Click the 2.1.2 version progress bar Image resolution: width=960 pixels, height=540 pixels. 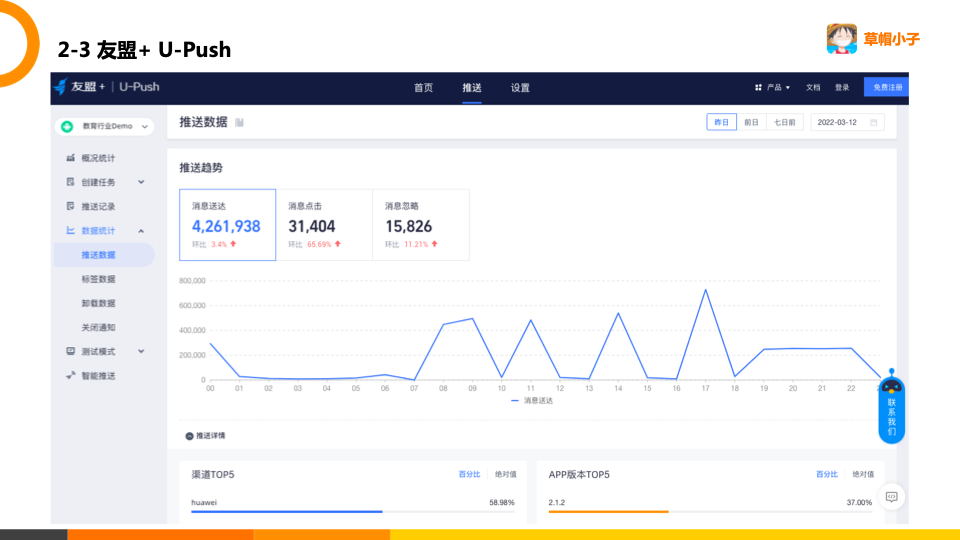(x=710, y=511)
